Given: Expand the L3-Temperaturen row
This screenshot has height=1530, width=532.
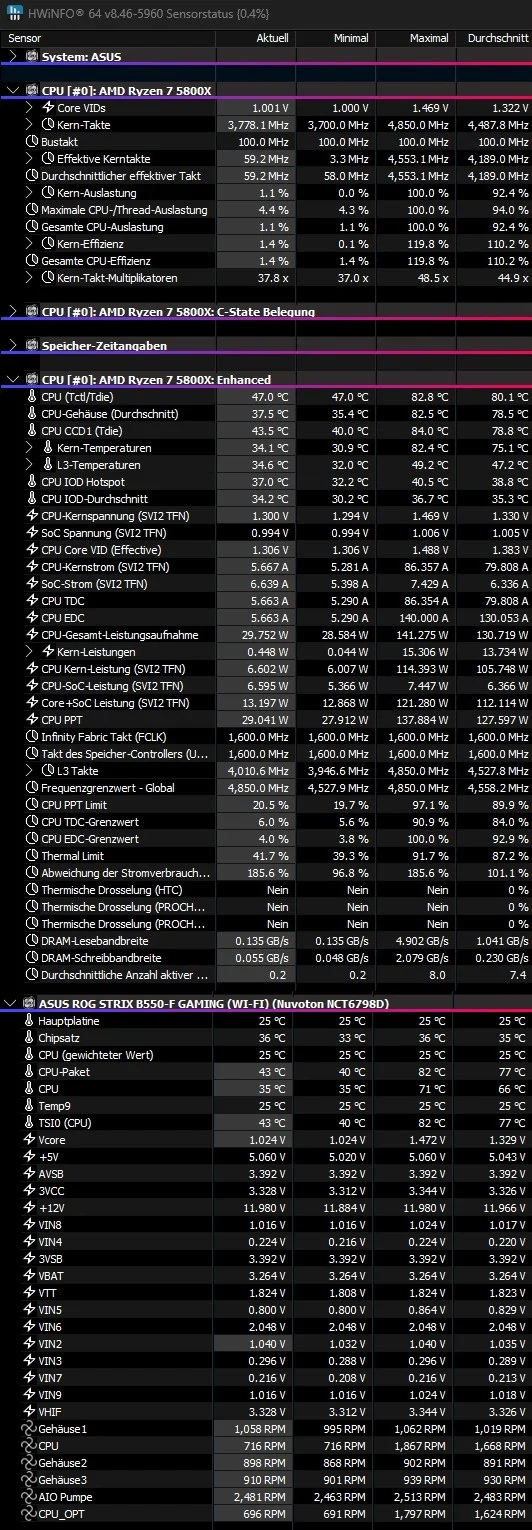Looking at the screenshot, I should [30, 465].
